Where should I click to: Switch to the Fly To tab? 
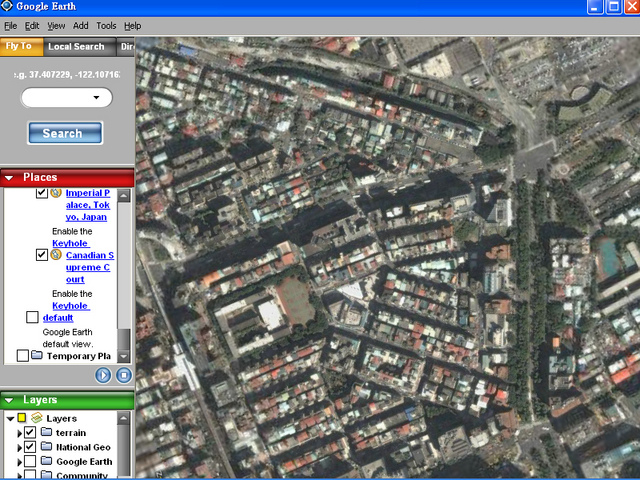tap(21, 47)
